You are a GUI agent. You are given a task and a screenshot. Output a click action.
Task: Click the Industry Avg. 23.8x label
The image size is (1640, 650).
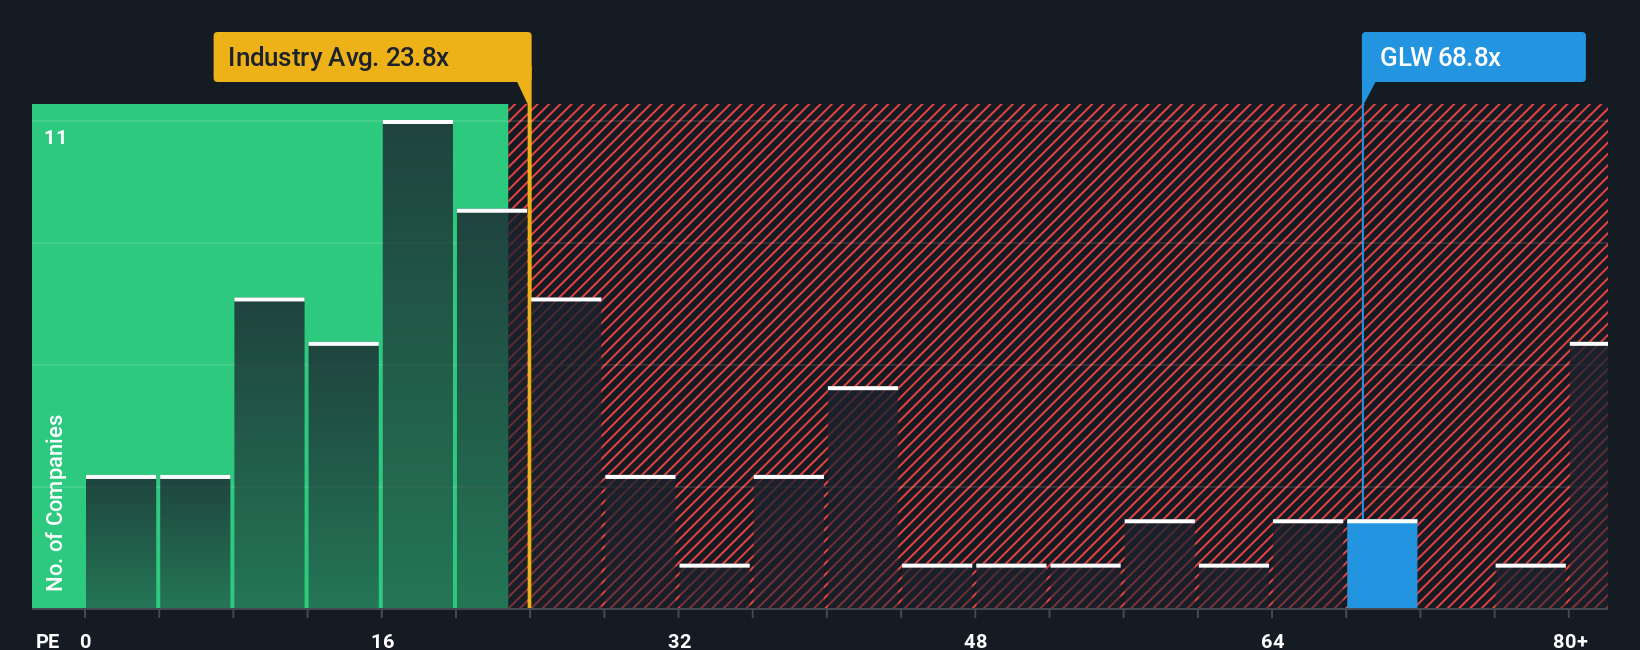tap(372, 57)
